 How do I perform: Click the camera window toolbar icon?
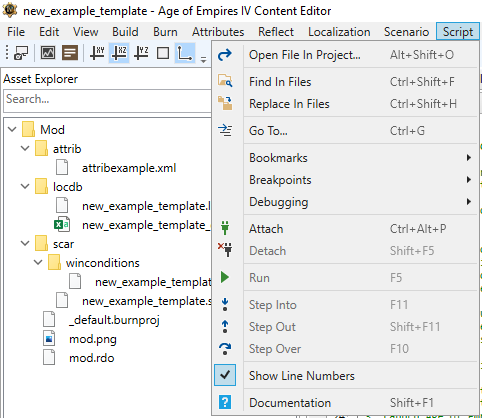pyautogui.click(x=21, y=53)
